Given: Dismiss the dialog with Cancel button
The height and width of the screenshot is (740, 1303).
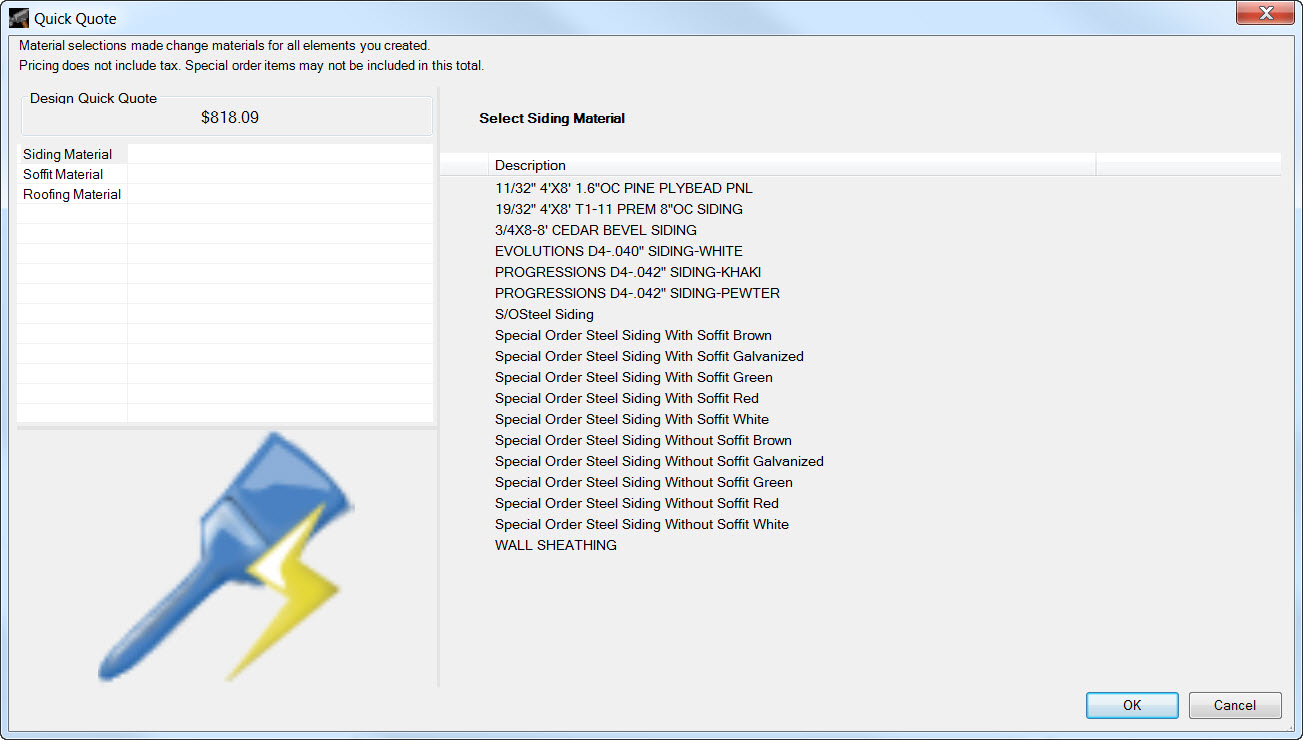Looking at the screenshot, I should point(1235,705).
